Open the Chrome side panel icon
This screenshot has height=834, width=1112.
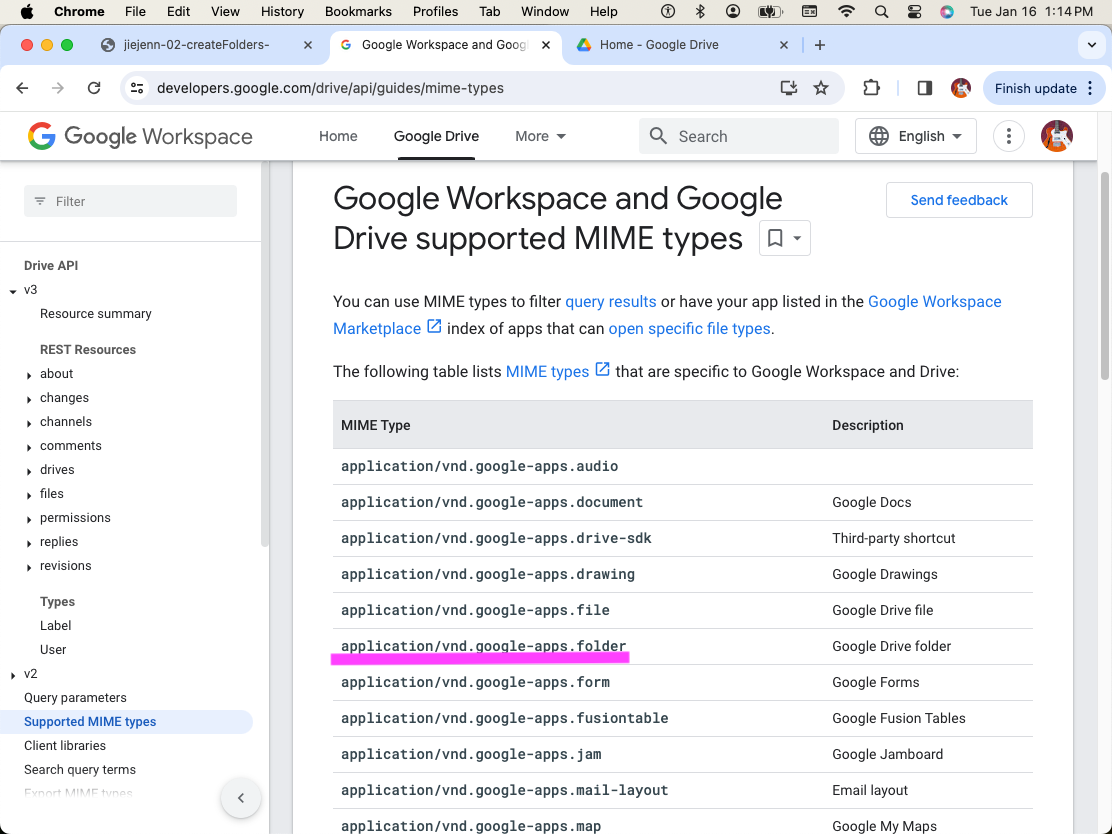coord(925,88)
